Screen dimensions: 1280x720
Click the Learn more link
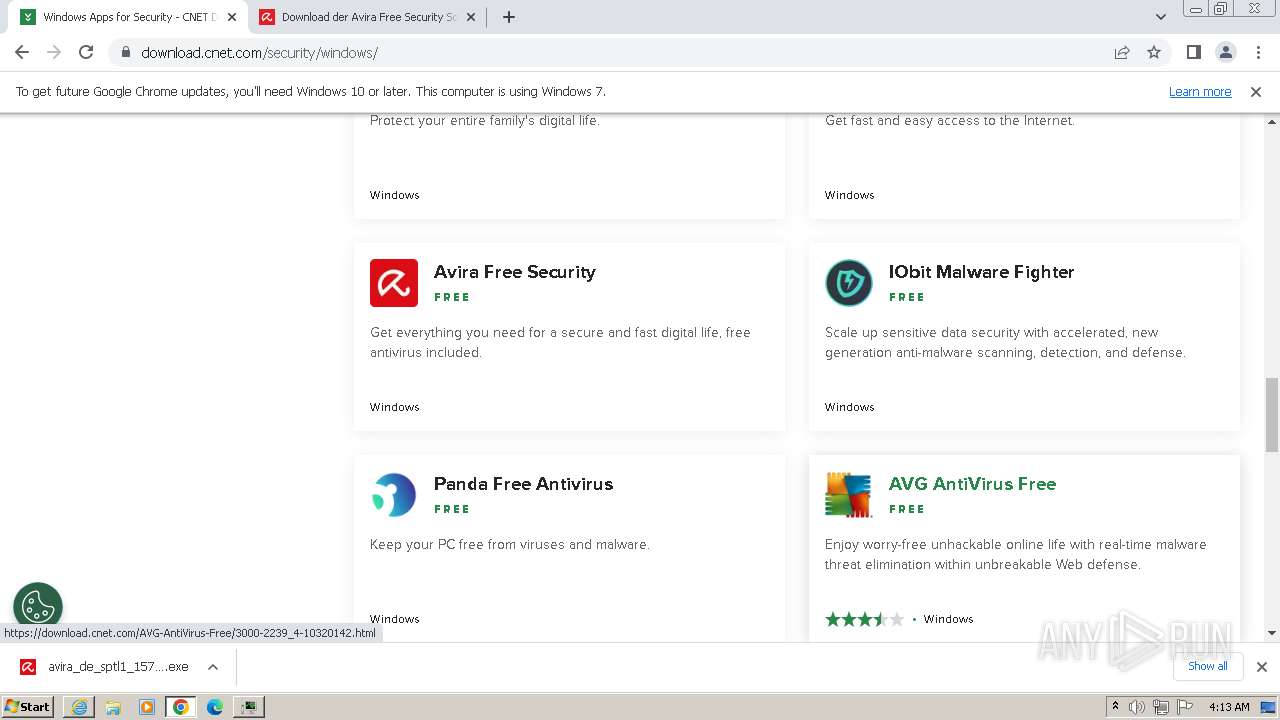tap(1200, 91)
